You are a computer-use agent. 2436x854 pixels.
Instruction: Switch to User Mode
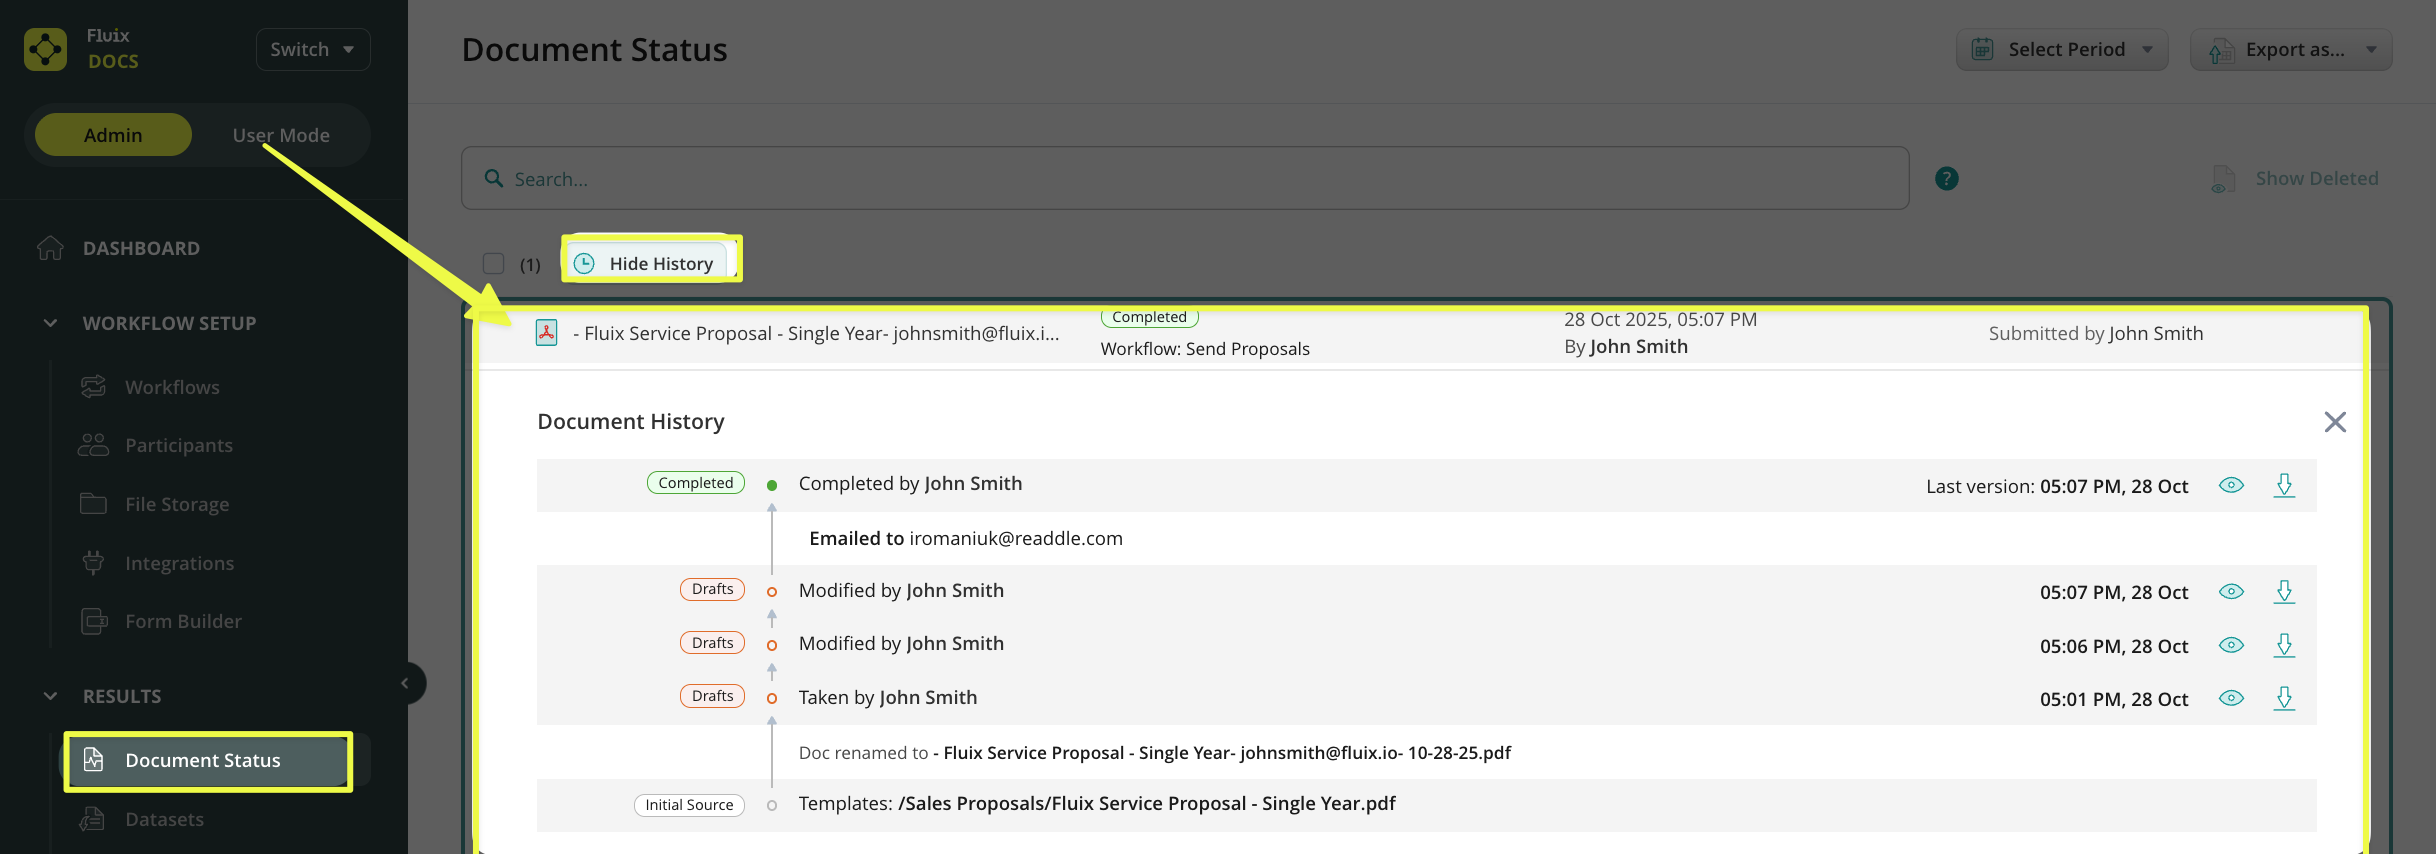coord(281,135)
